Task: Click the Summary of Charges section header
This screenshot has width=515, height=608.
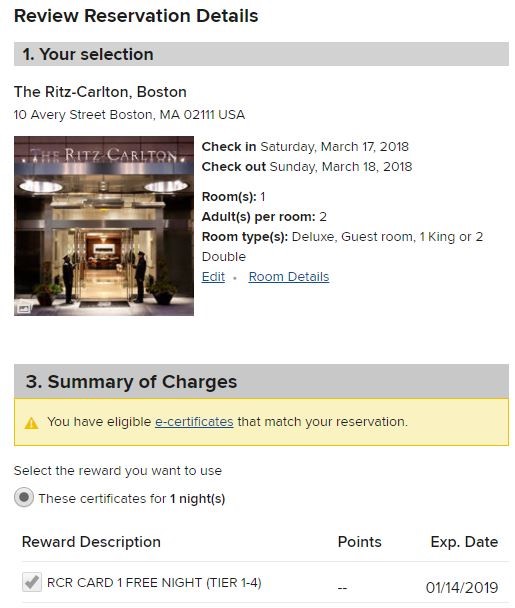Action: tap(261, 381)
